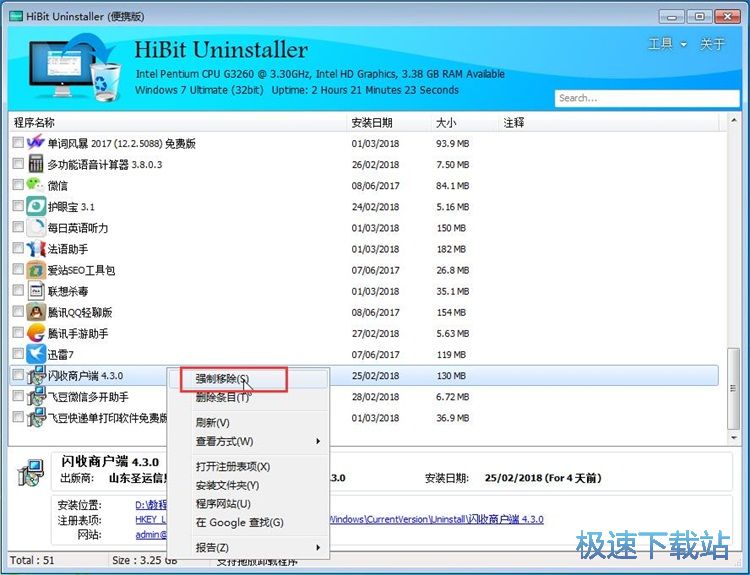
Task: Sort by 安装日期 column header
Action: pos(389,122)
